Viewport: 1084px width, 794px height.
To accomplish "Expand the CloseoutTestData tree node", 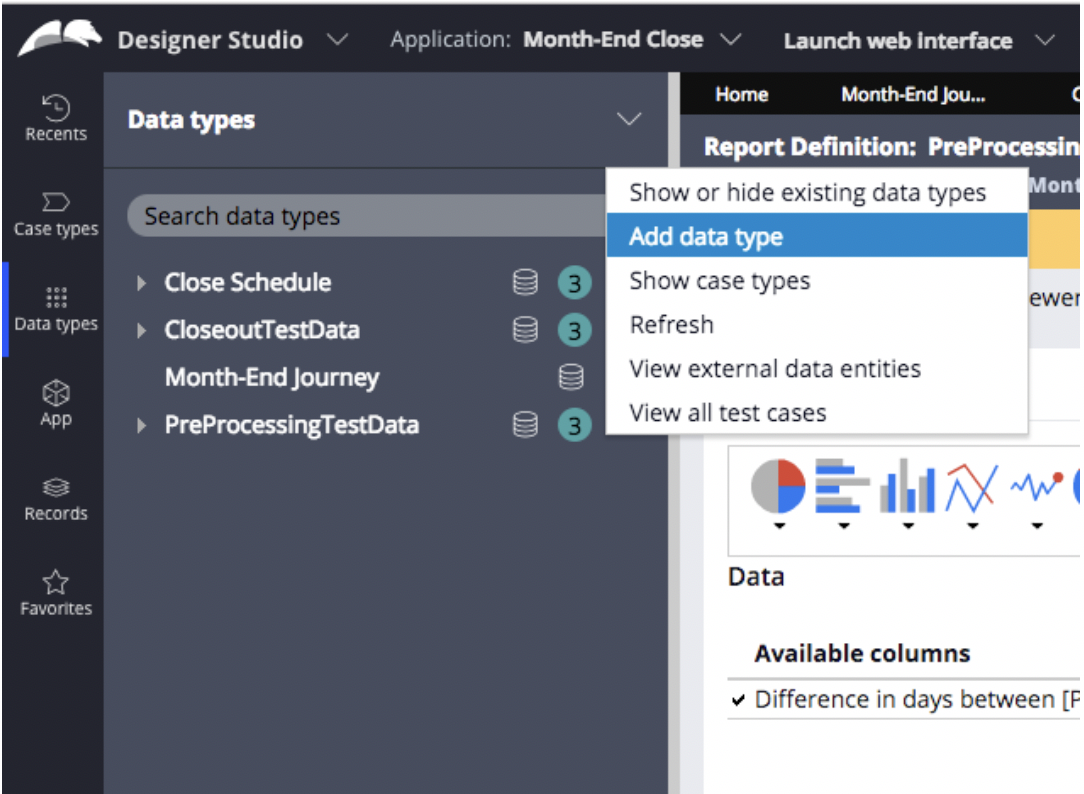I will pos(141,330).
